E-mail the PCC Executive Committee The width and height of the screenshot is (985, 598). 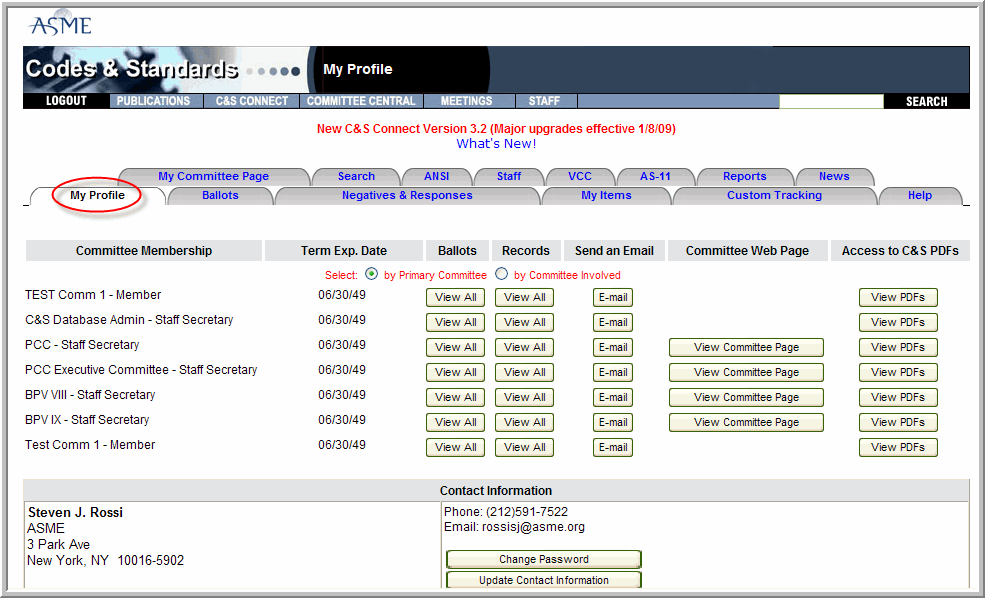613,372
